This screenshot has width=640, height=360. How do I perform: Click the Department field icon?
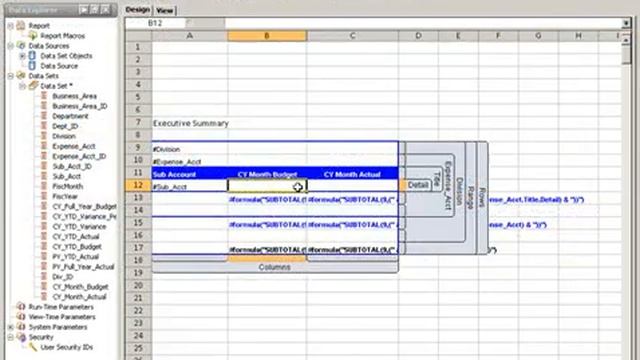[x=44, y=116]
